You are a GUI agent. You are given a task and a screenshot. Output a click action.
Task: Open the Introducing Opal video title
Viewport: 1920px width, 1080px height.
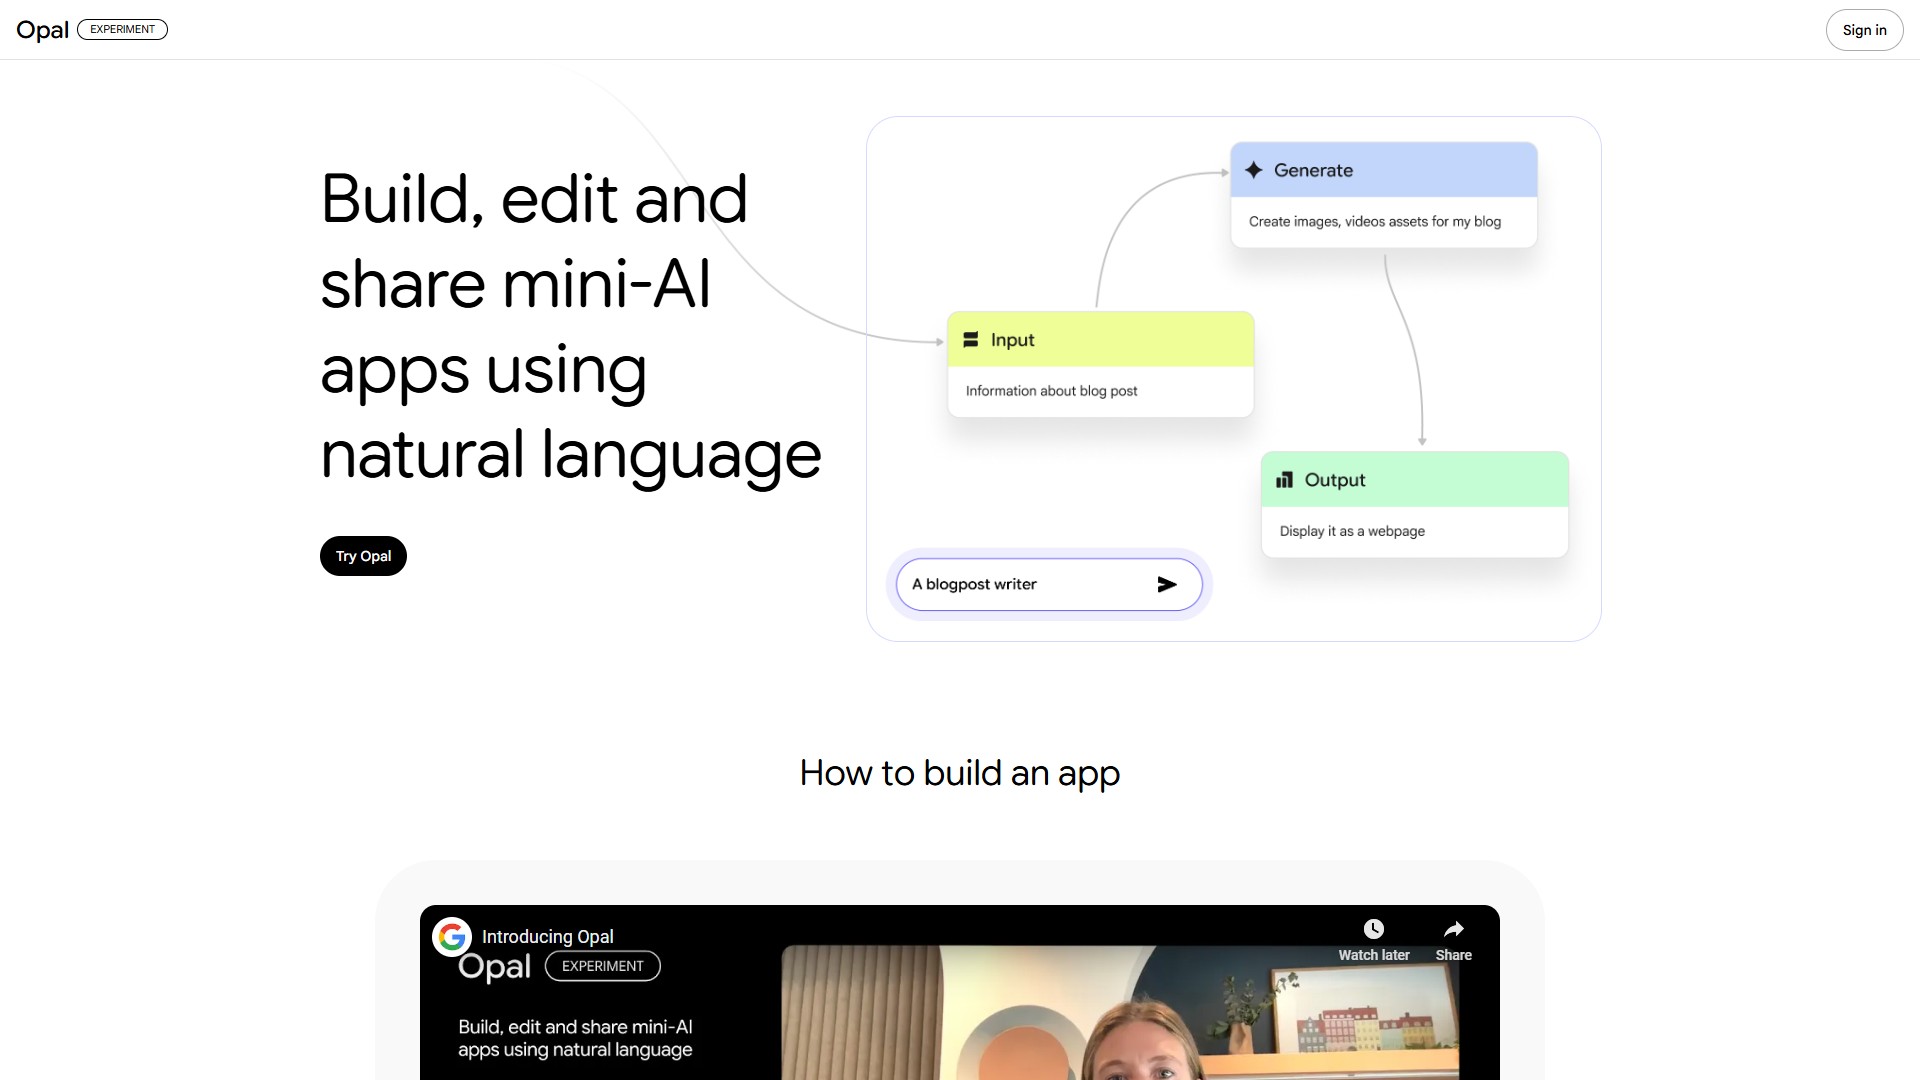(x=548, y=937)
